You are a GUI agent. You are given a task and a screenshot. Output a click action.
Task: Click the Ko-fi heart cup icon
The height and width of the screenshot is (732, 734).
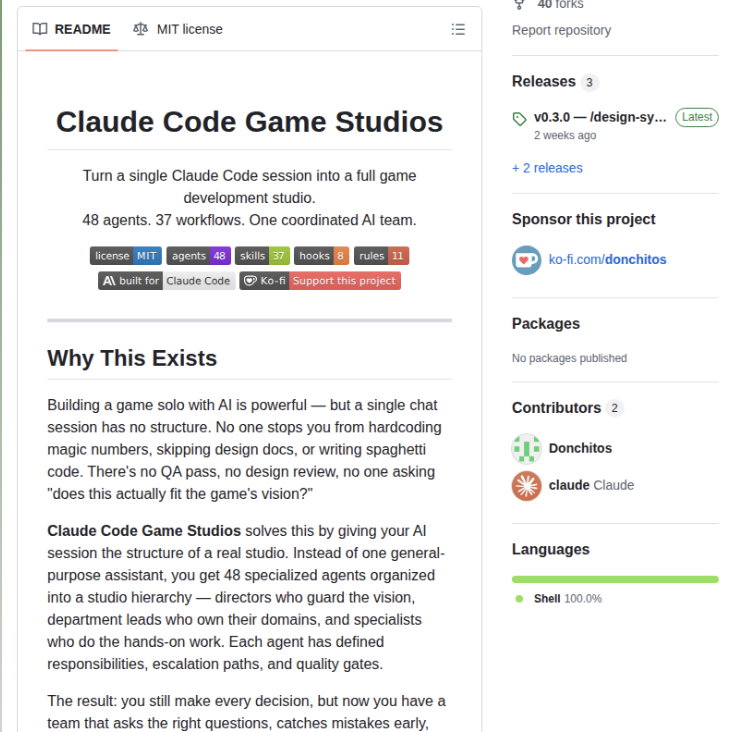(526, 260)
